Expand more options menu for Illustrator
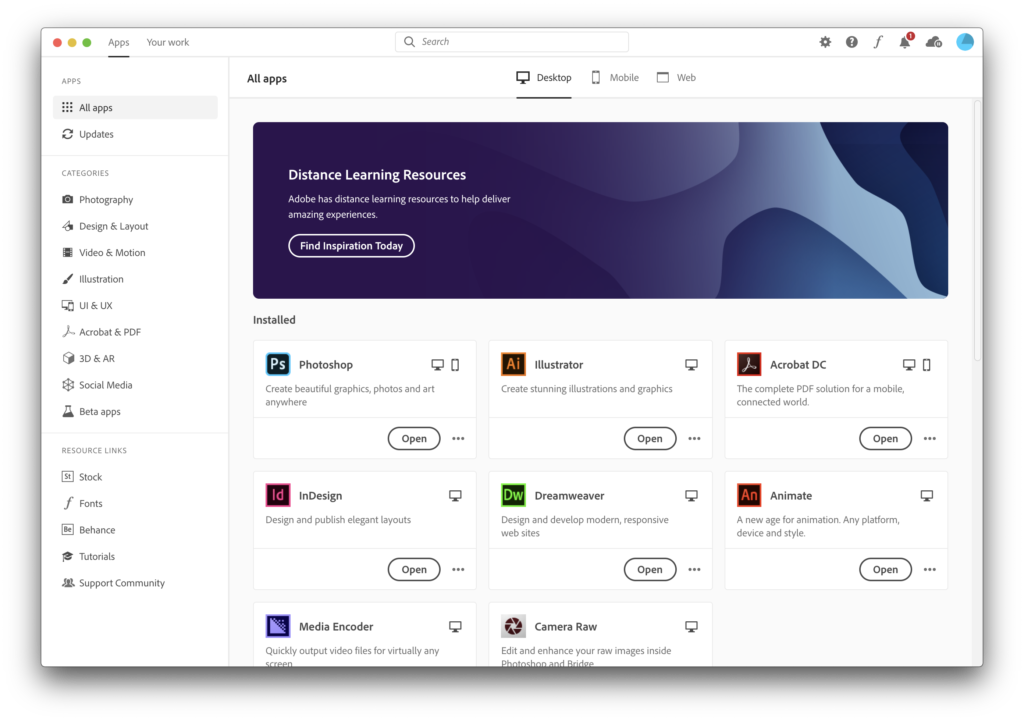The width and height of the screenshot is (1024, 721). 694,439
